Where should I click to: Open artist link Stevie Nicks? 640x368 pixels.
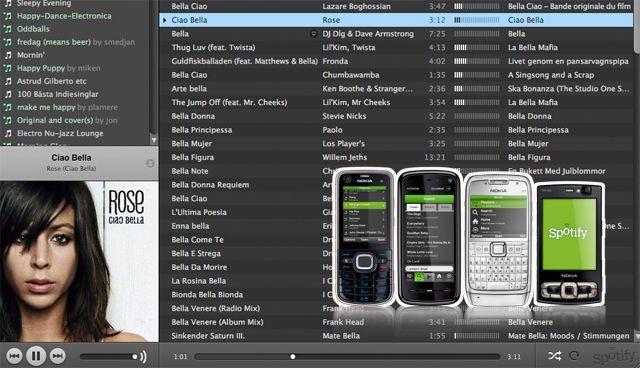click(x=344, y=116)
